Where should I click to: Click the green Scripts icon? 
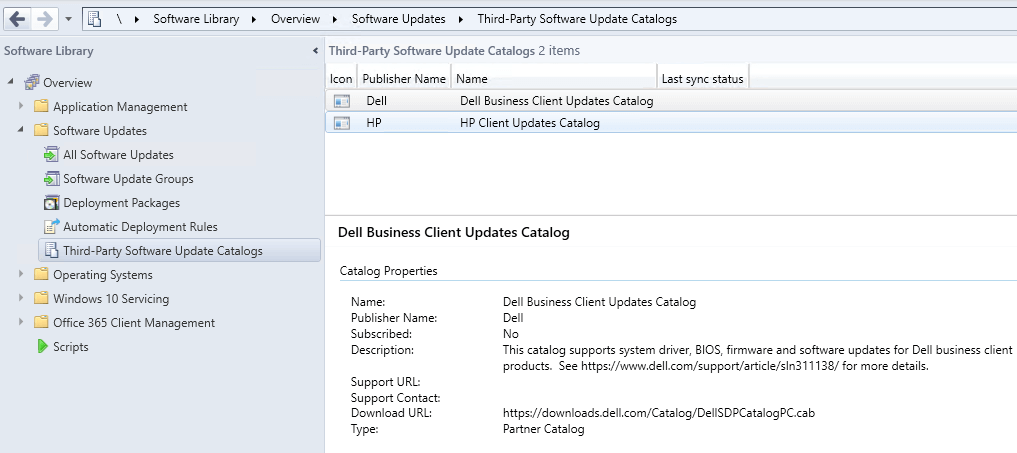42,347
